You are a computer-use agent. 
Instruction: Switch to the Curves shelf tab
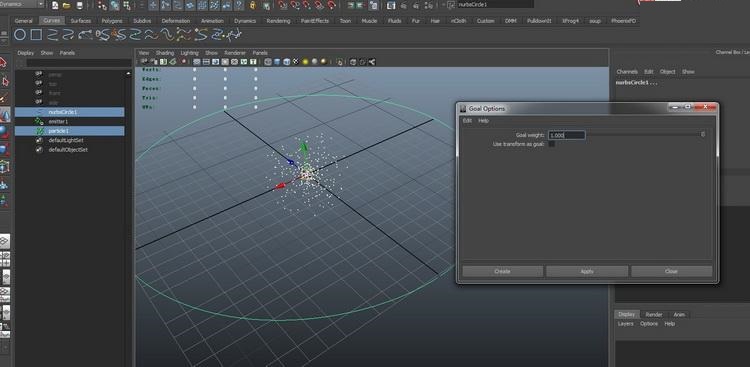coord(51,21)
